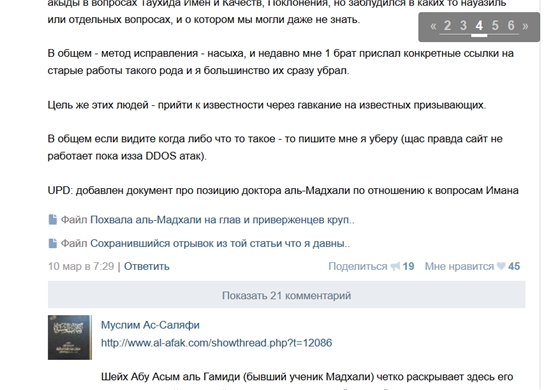
Task: Click 'Ответить' to reply to post
Action: click(147, 266)
